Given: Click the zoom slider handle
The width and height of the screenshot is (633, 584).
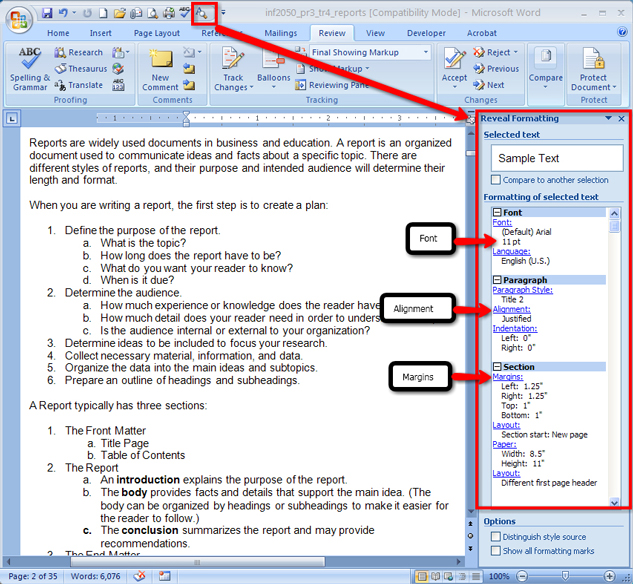Looking at the screenshot, I should pyautogui.click(x=566, y=576).
